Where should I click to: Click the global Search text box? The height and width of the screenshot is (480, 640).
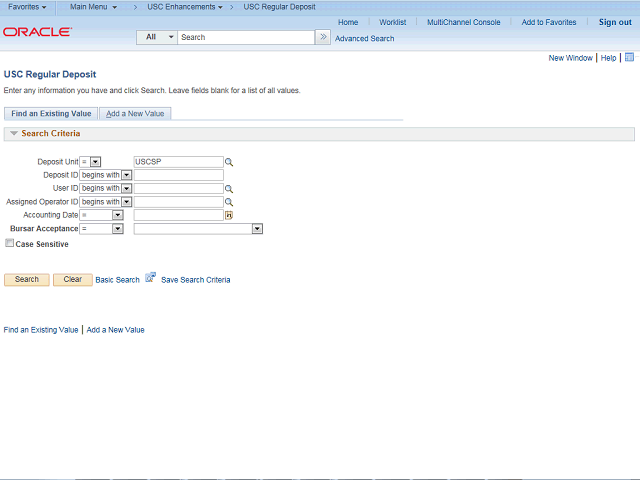[x=246, y=37]
